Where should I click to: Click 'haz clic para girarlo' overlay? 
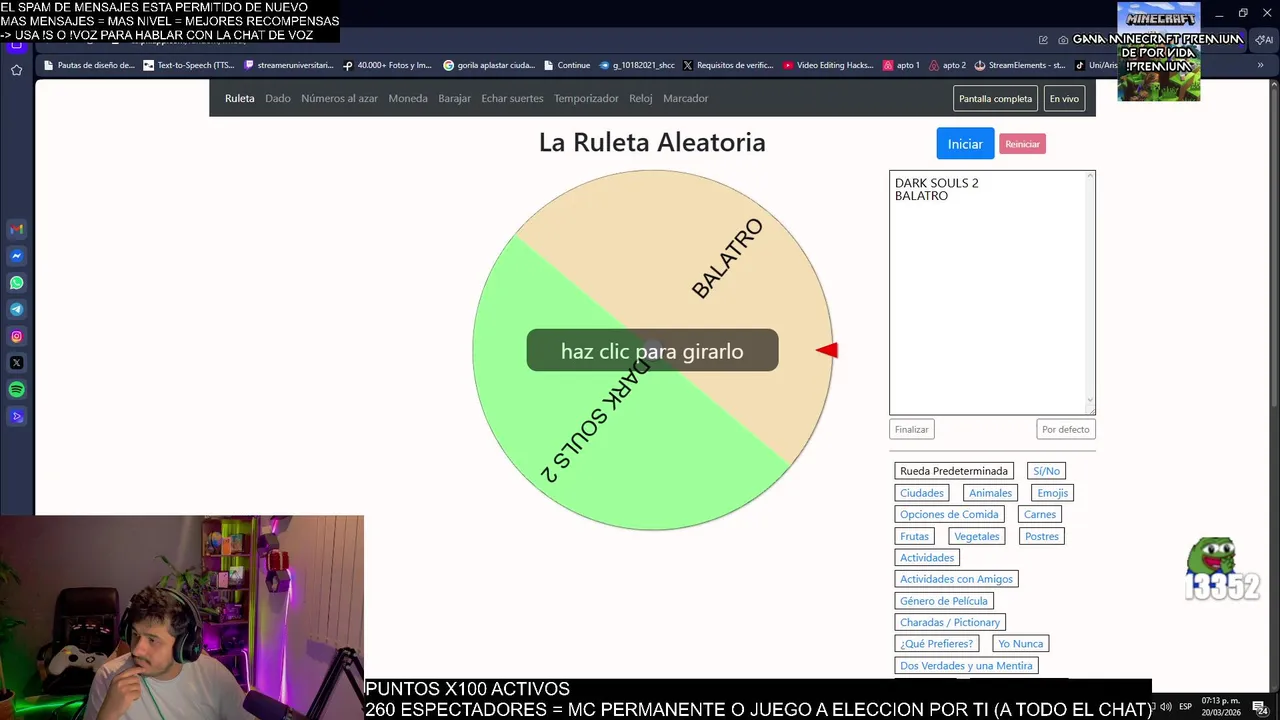(x=652, y=351)
